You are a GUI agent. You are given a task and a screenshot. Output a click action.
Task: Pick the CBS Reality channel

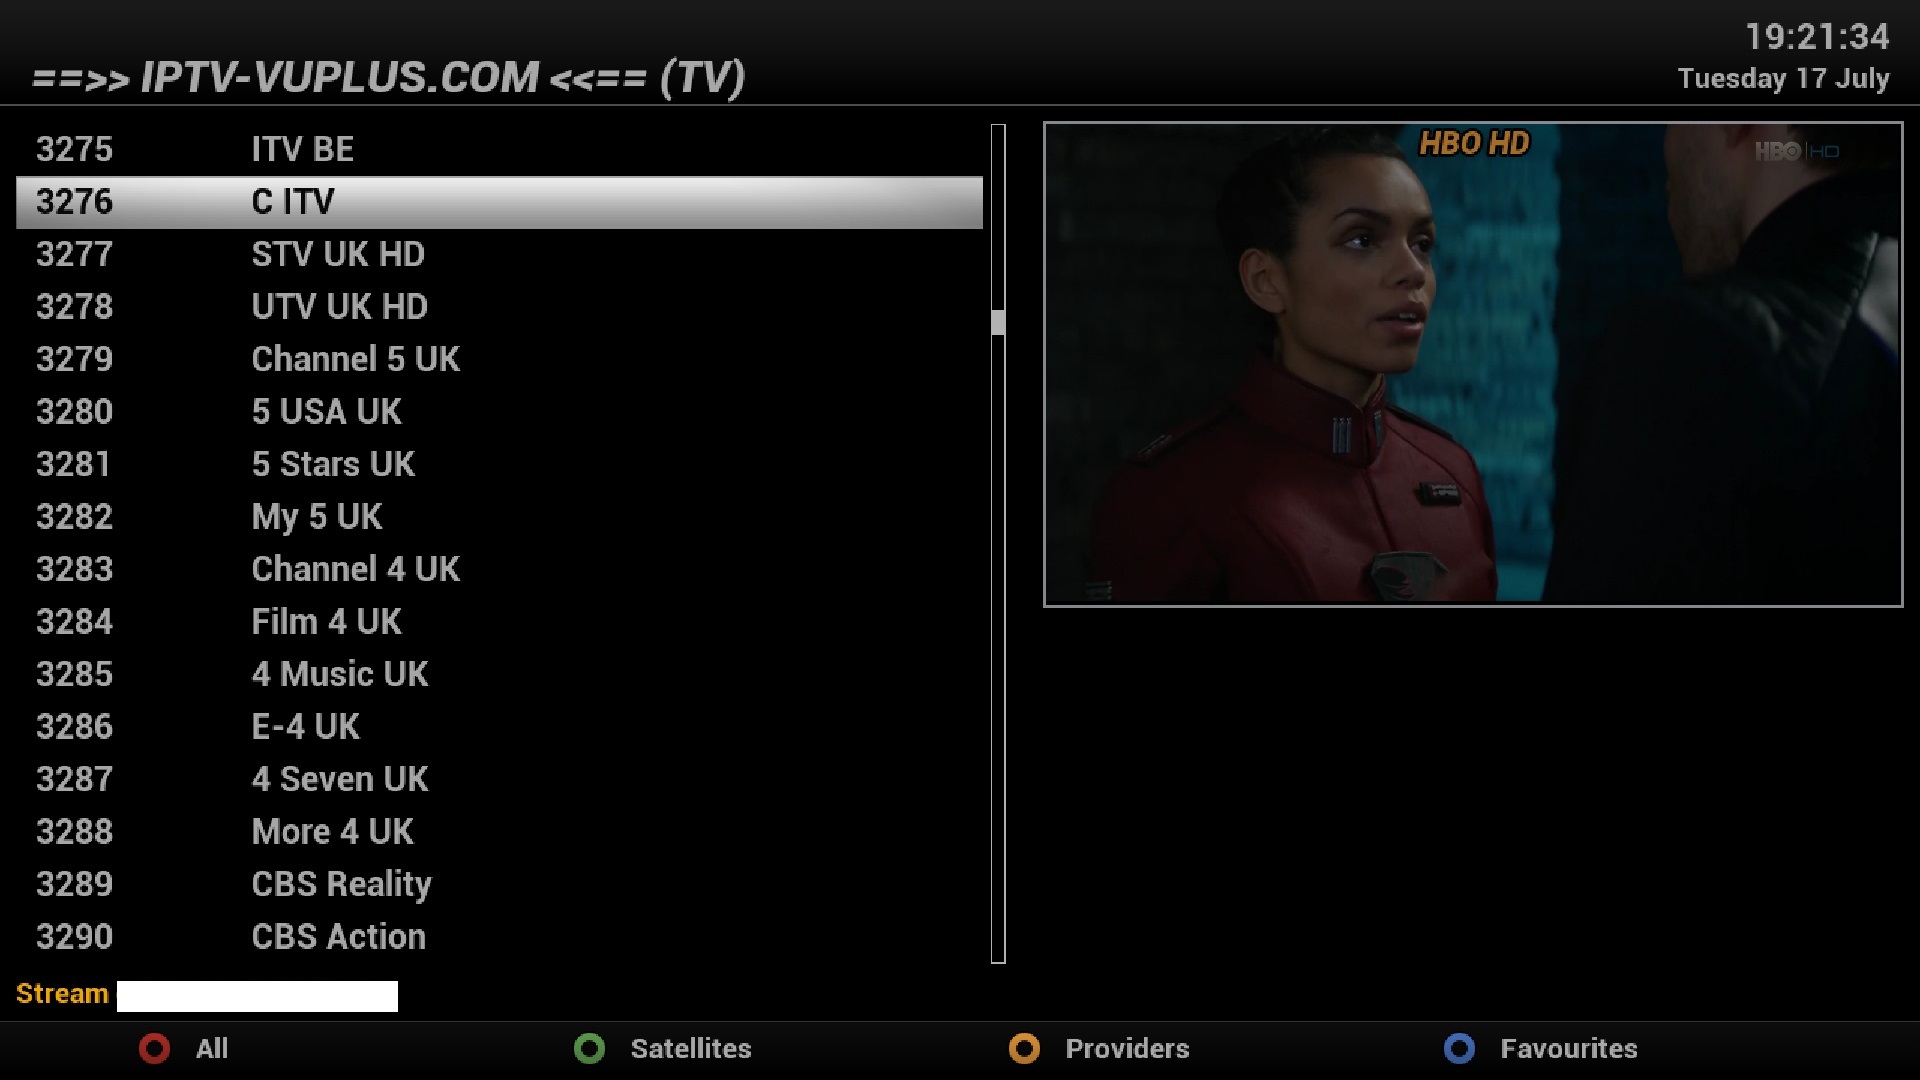point(499,884)
